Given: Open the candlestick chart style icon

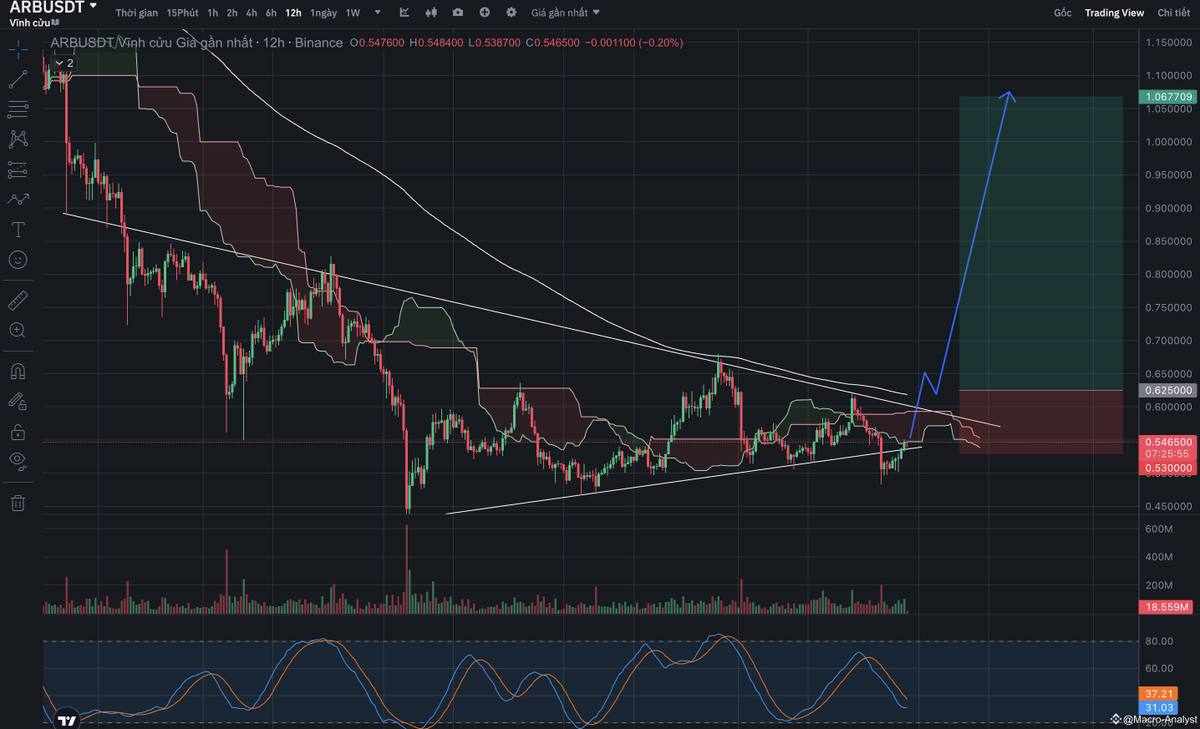Looking at the screenshot, I should (431, 13).
